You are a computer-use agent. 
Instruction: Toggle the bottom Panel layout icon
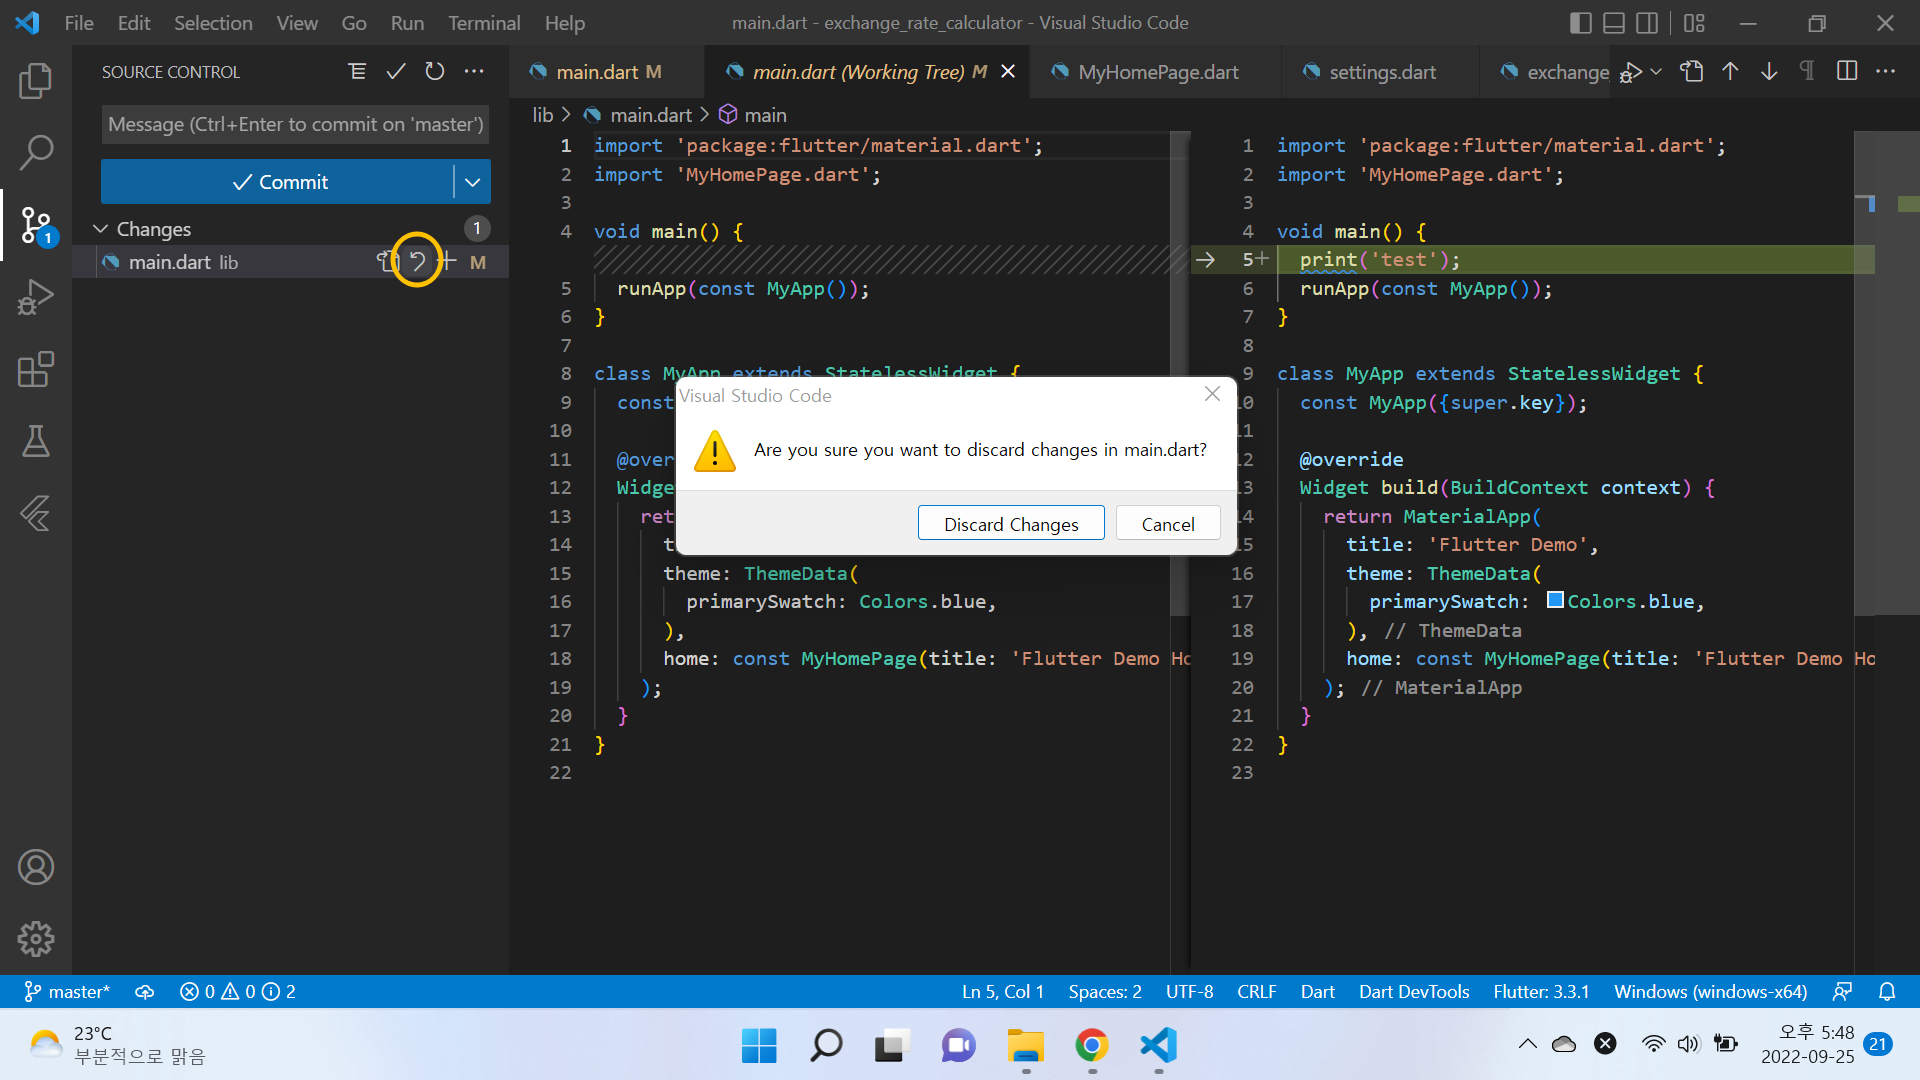coord(1614,23)
